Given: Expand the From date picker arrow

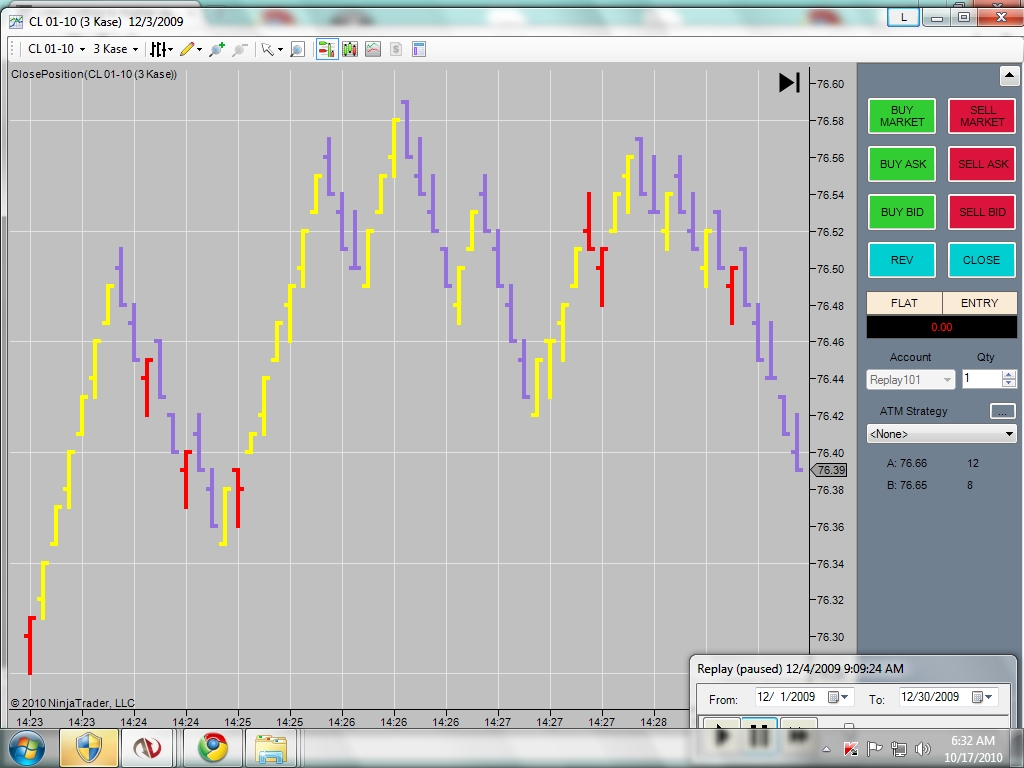Looking at the screenshot, I should 845,697.
